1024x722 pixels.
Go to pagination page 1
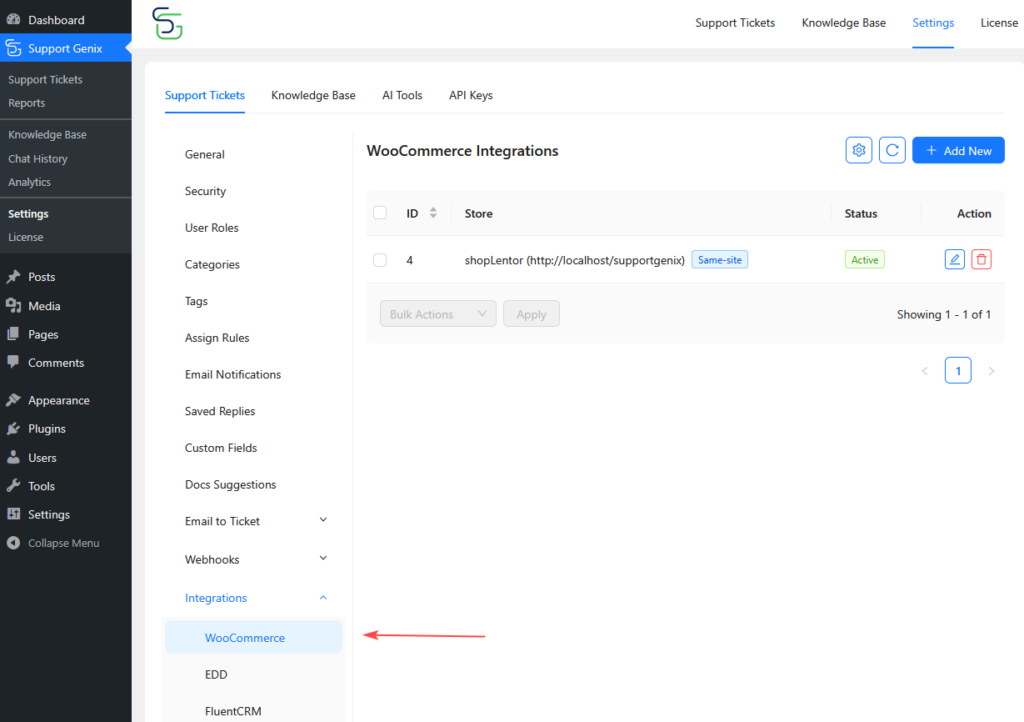click(x=957, y=371)
